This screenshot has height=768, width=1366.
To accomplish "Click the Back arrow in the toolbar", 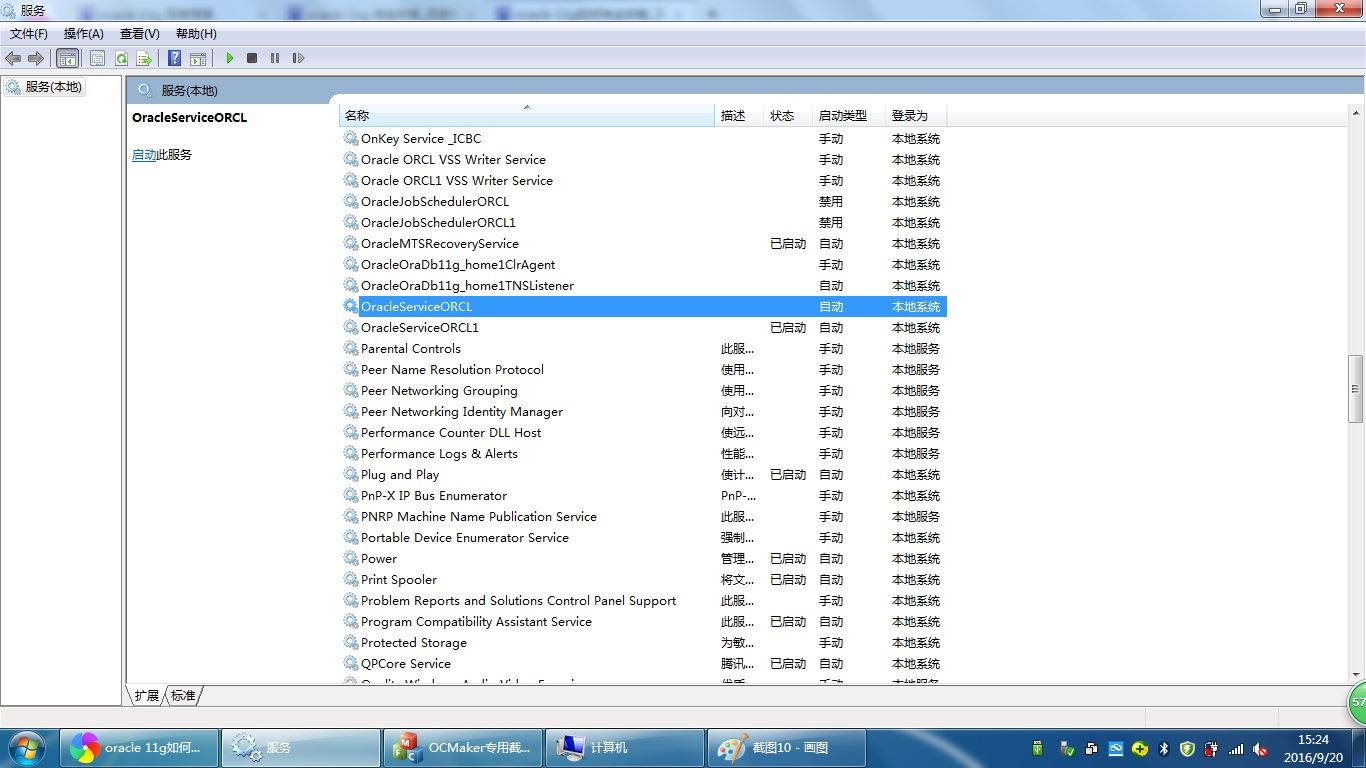I will click(13, 58).
